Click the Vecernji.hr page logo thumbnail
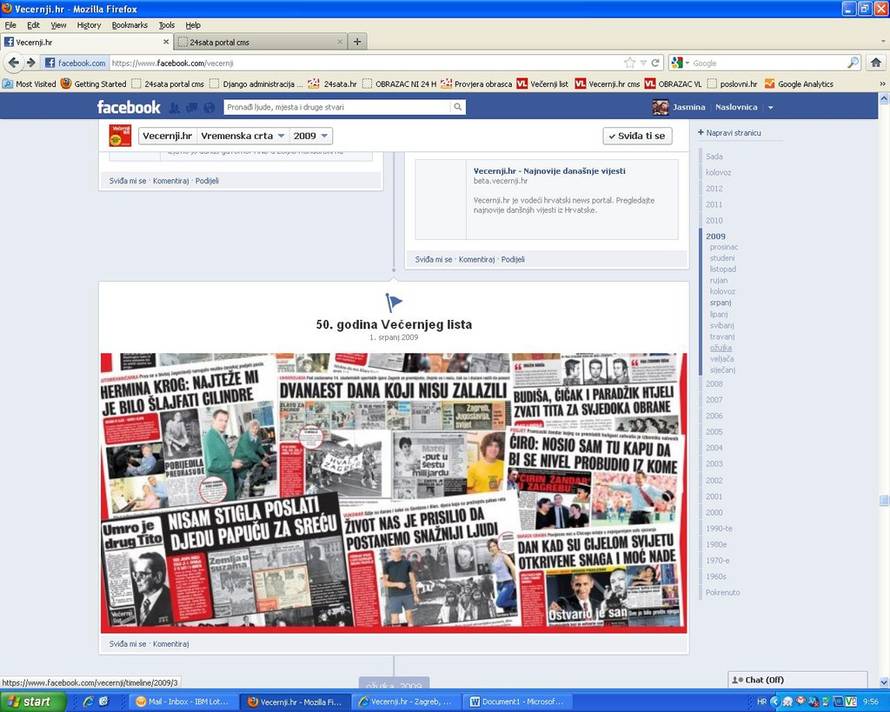This screenshot has height=712, width=890. [120, 135]
